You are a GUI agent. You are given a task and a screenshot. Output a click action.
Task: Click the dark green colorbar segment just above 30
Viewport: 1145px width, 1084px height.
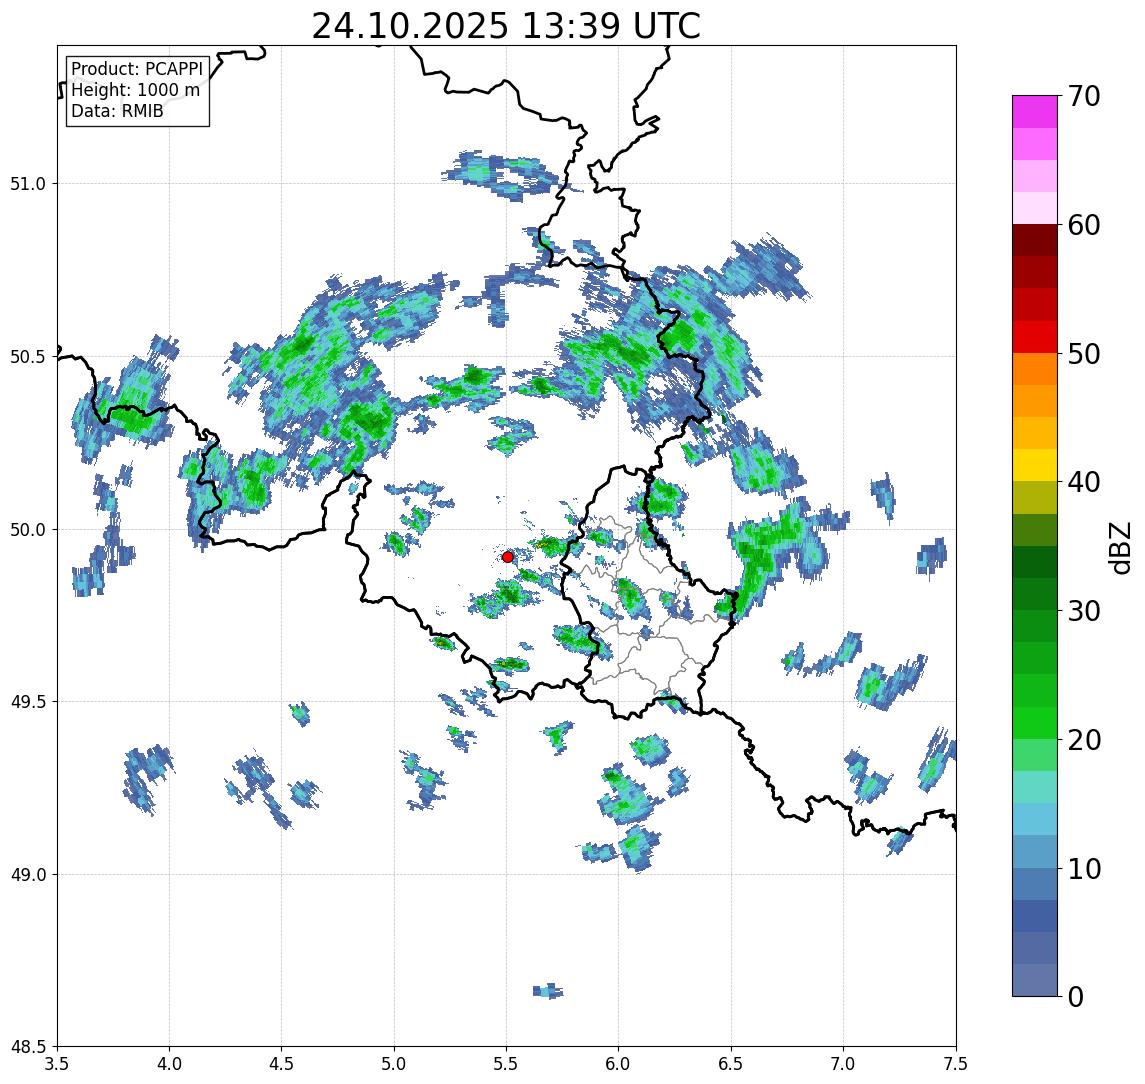[x=1035, y=594]
